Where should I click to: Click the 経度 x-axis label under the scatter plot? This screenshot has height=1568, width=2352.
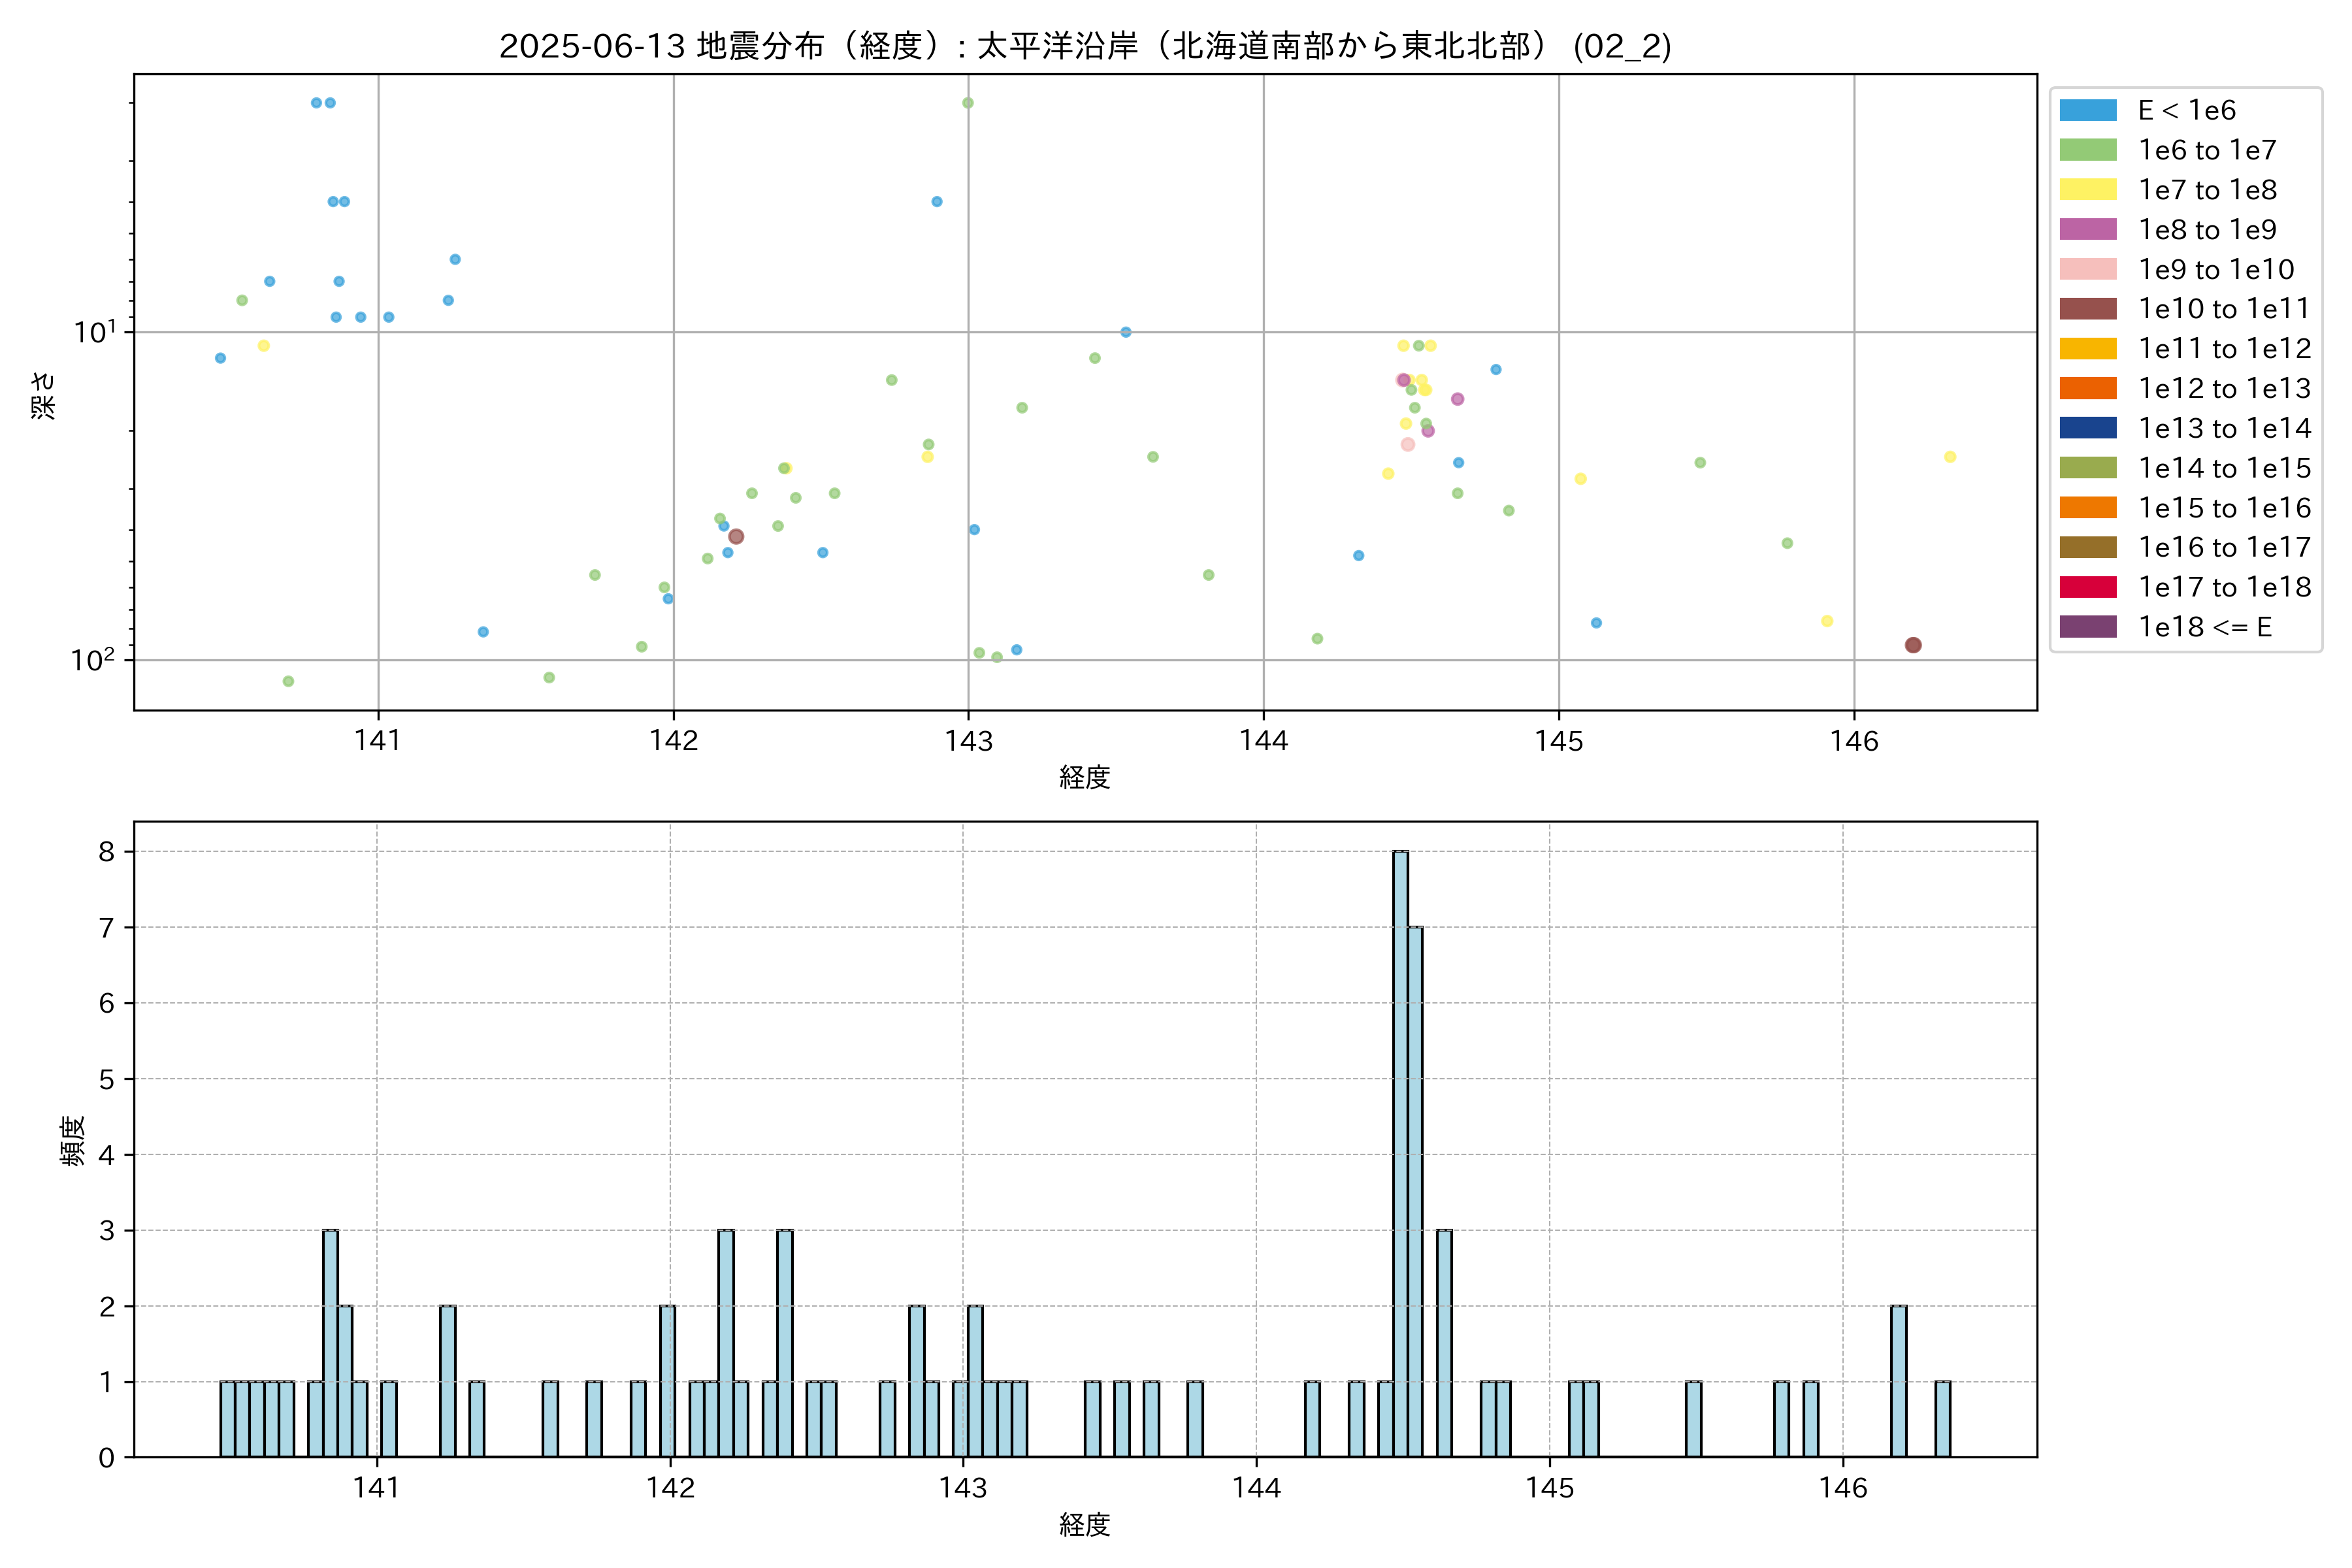point(1085,777)
